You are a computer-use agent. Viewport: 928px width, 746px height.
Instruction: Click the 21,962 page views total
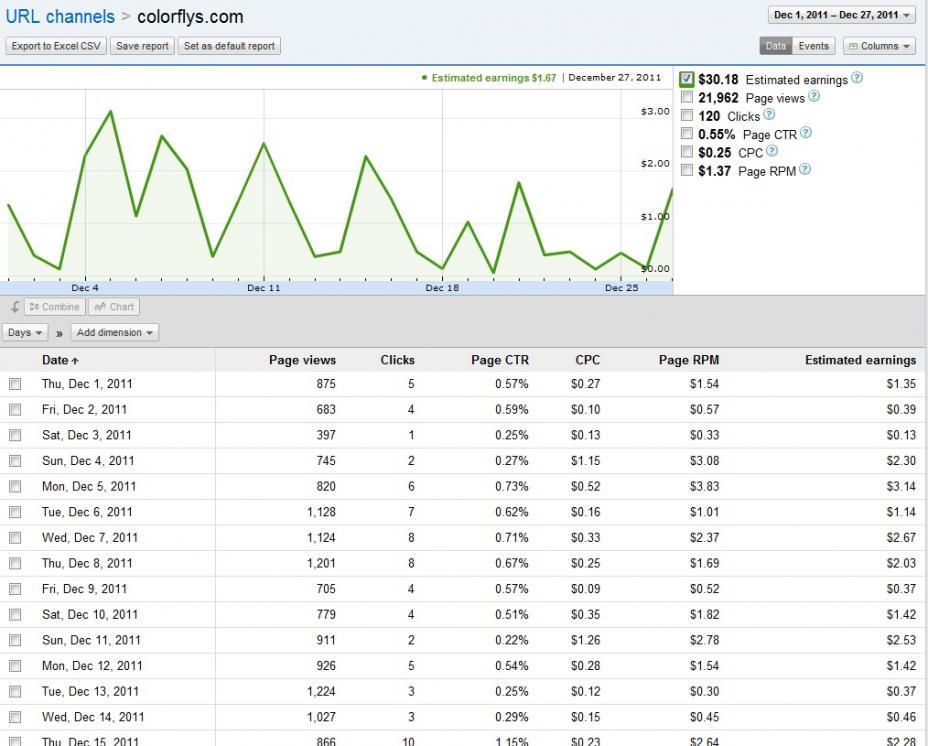[x=718, y=98]
